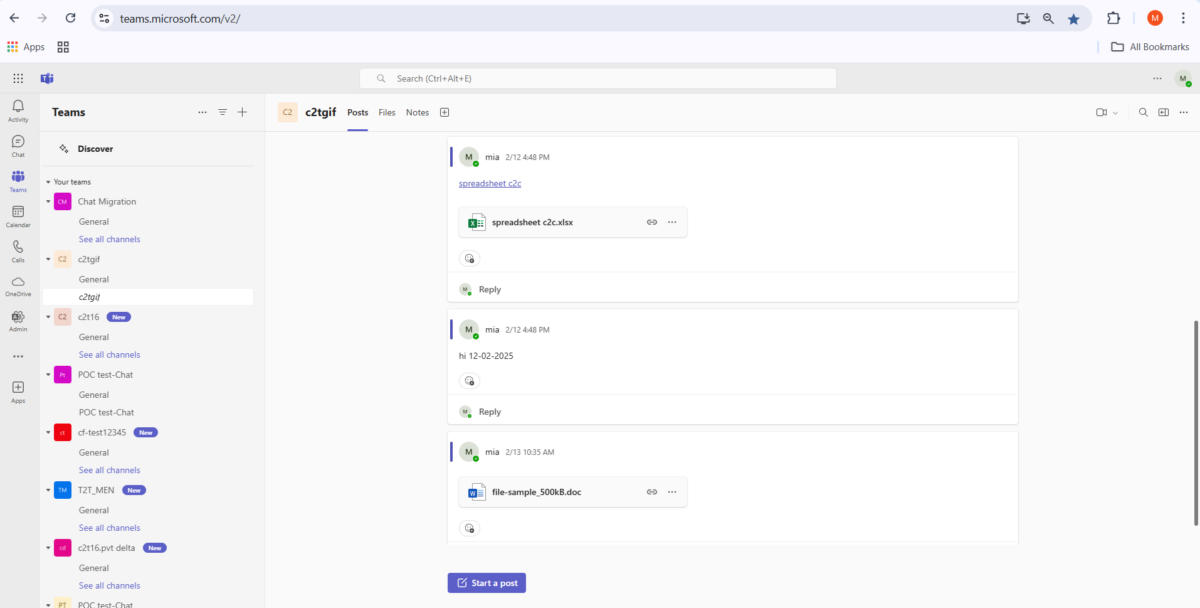Open the Activity feed from the sidebar

pos(17,108)
